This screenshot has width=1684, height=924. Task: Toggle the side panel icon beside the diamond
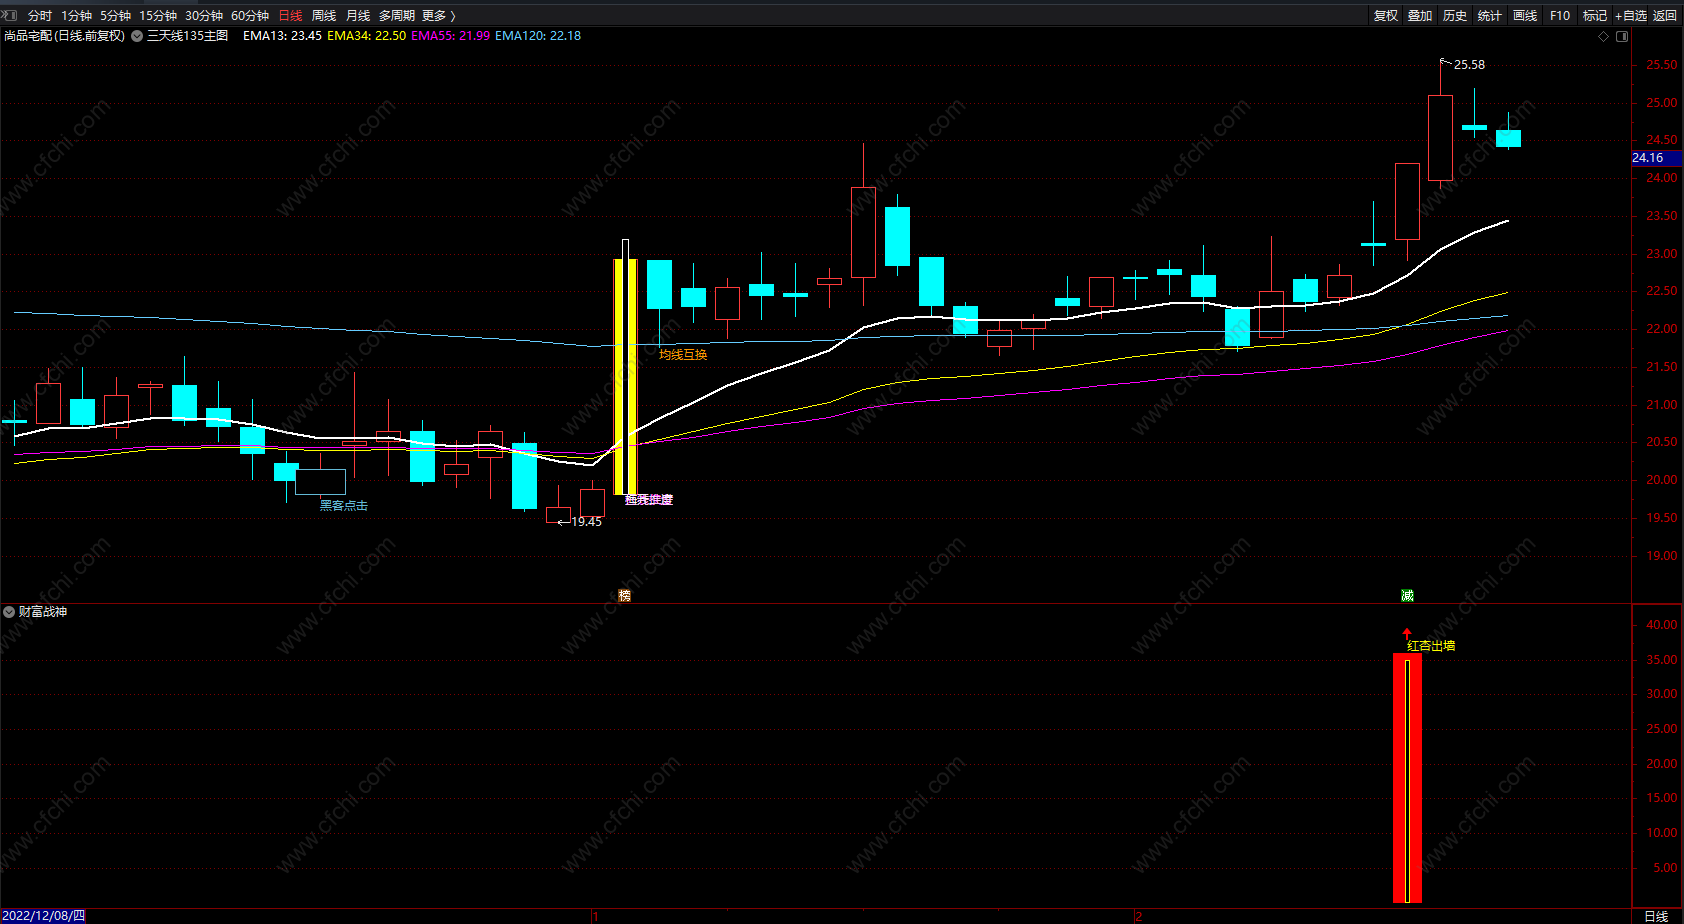point(1622,36)
